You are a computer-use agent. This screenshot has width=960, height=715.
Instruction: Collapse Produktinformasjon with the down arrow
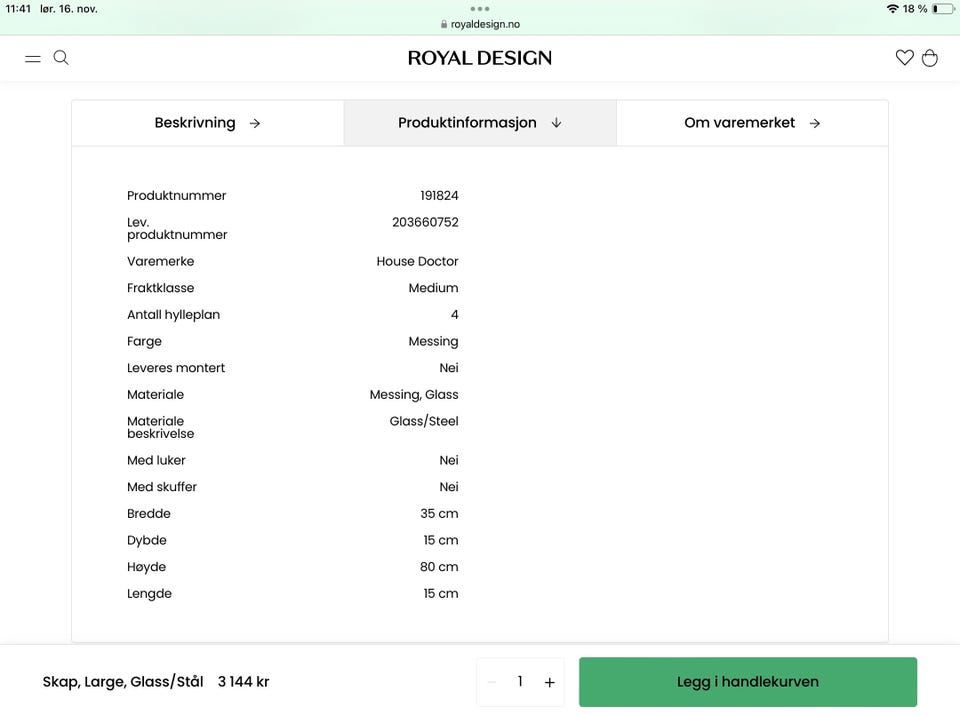[557, 123]
